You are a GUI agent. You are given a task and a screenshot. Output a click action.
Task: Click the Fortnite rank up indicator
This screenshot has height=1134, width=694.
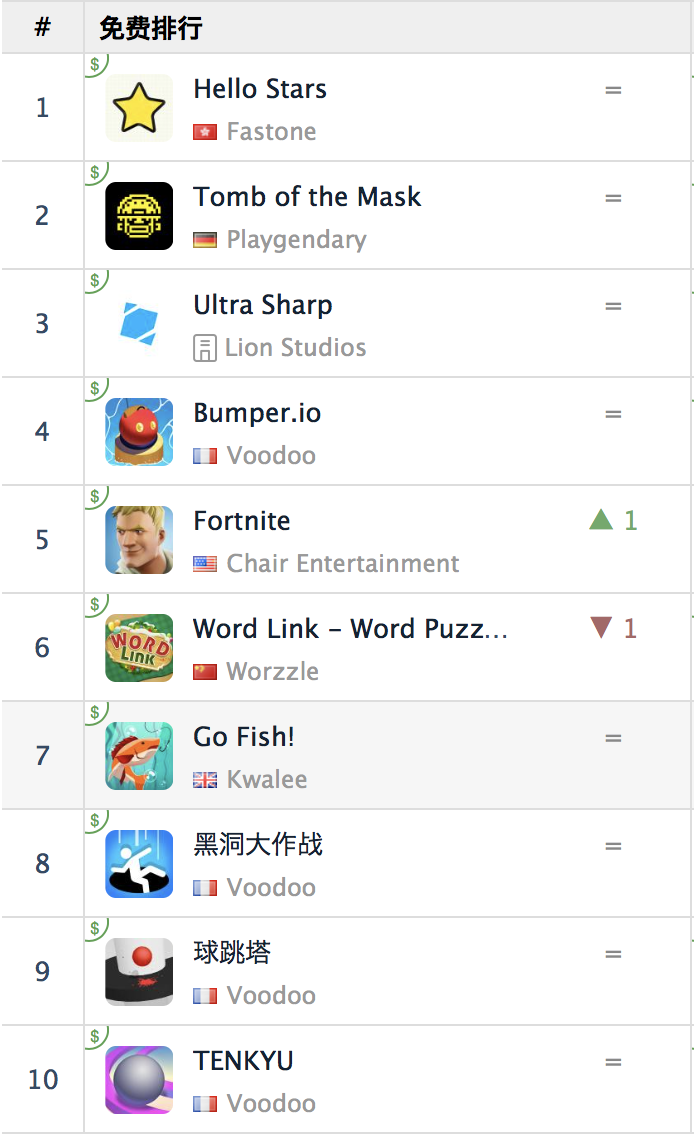613,520
